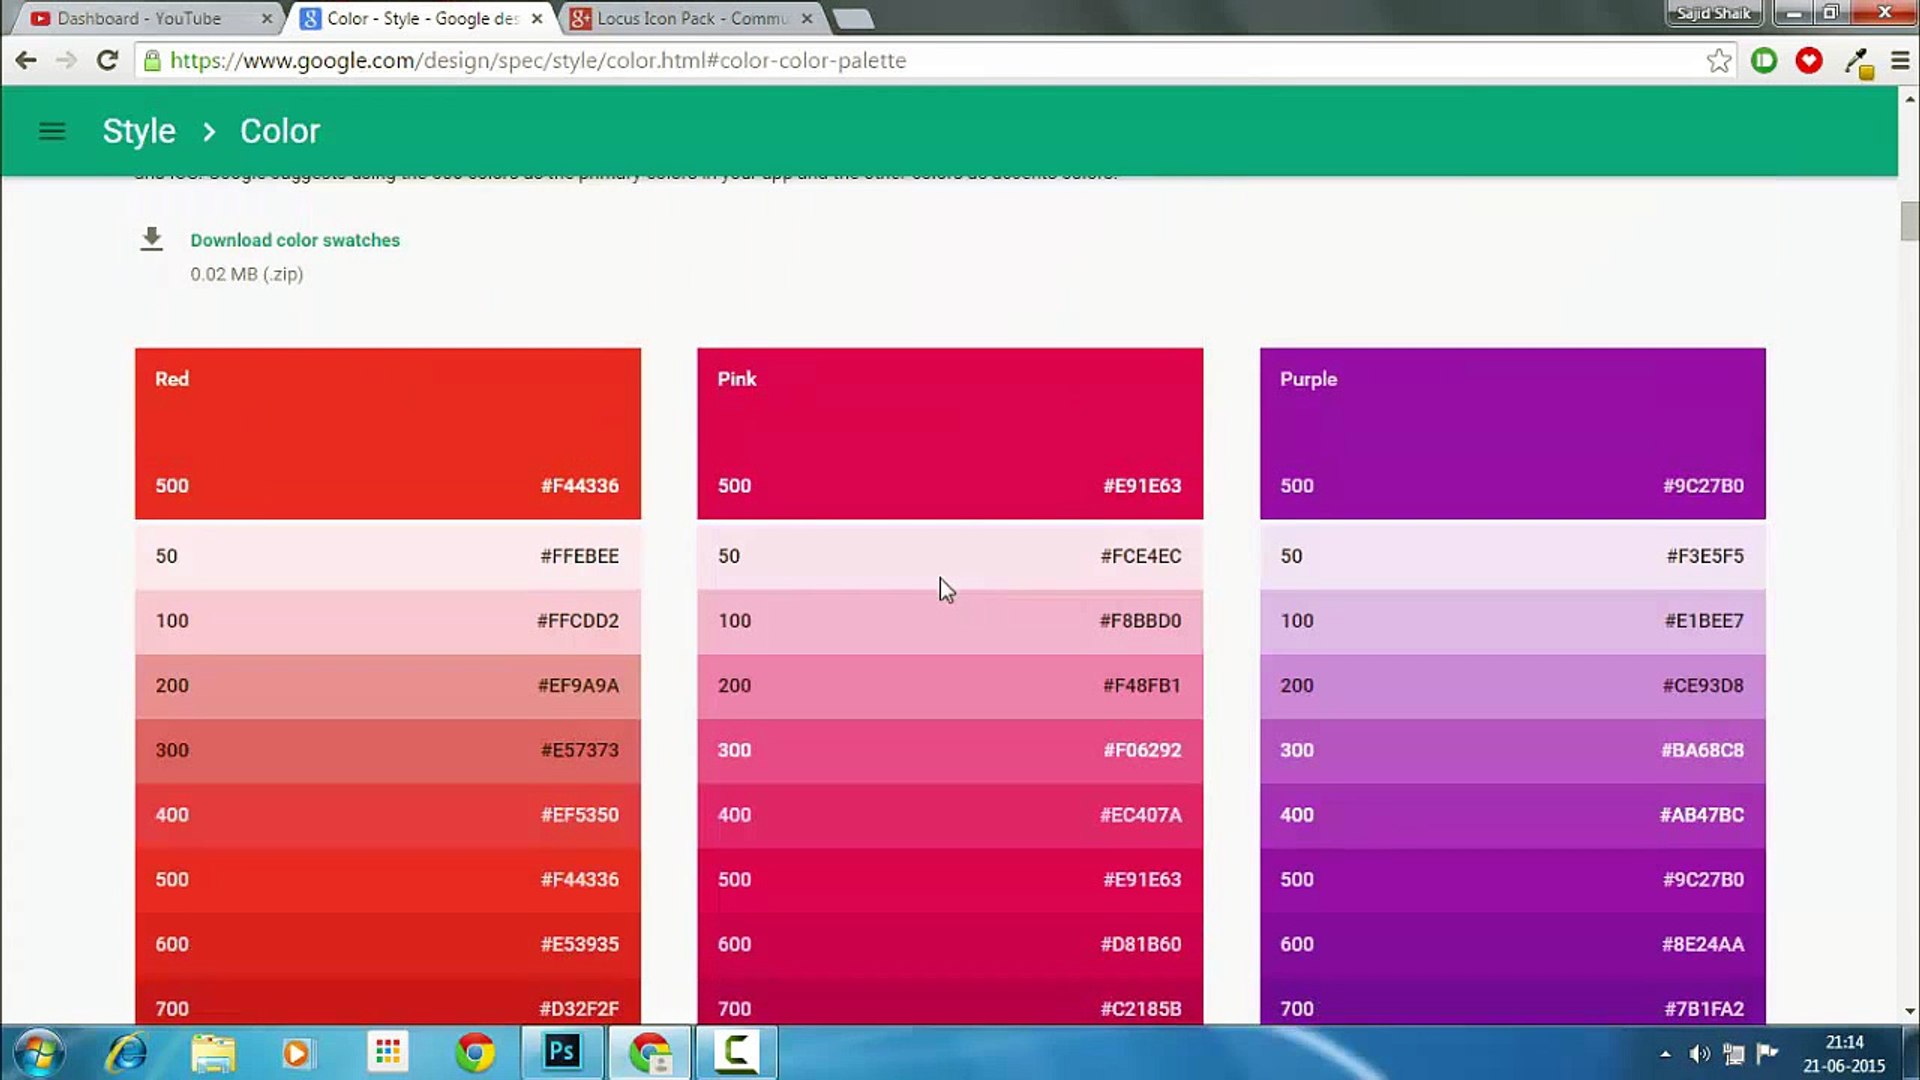
Task: Show hidden system tray icons arrow
Action: click(x=1665, y=1053)
